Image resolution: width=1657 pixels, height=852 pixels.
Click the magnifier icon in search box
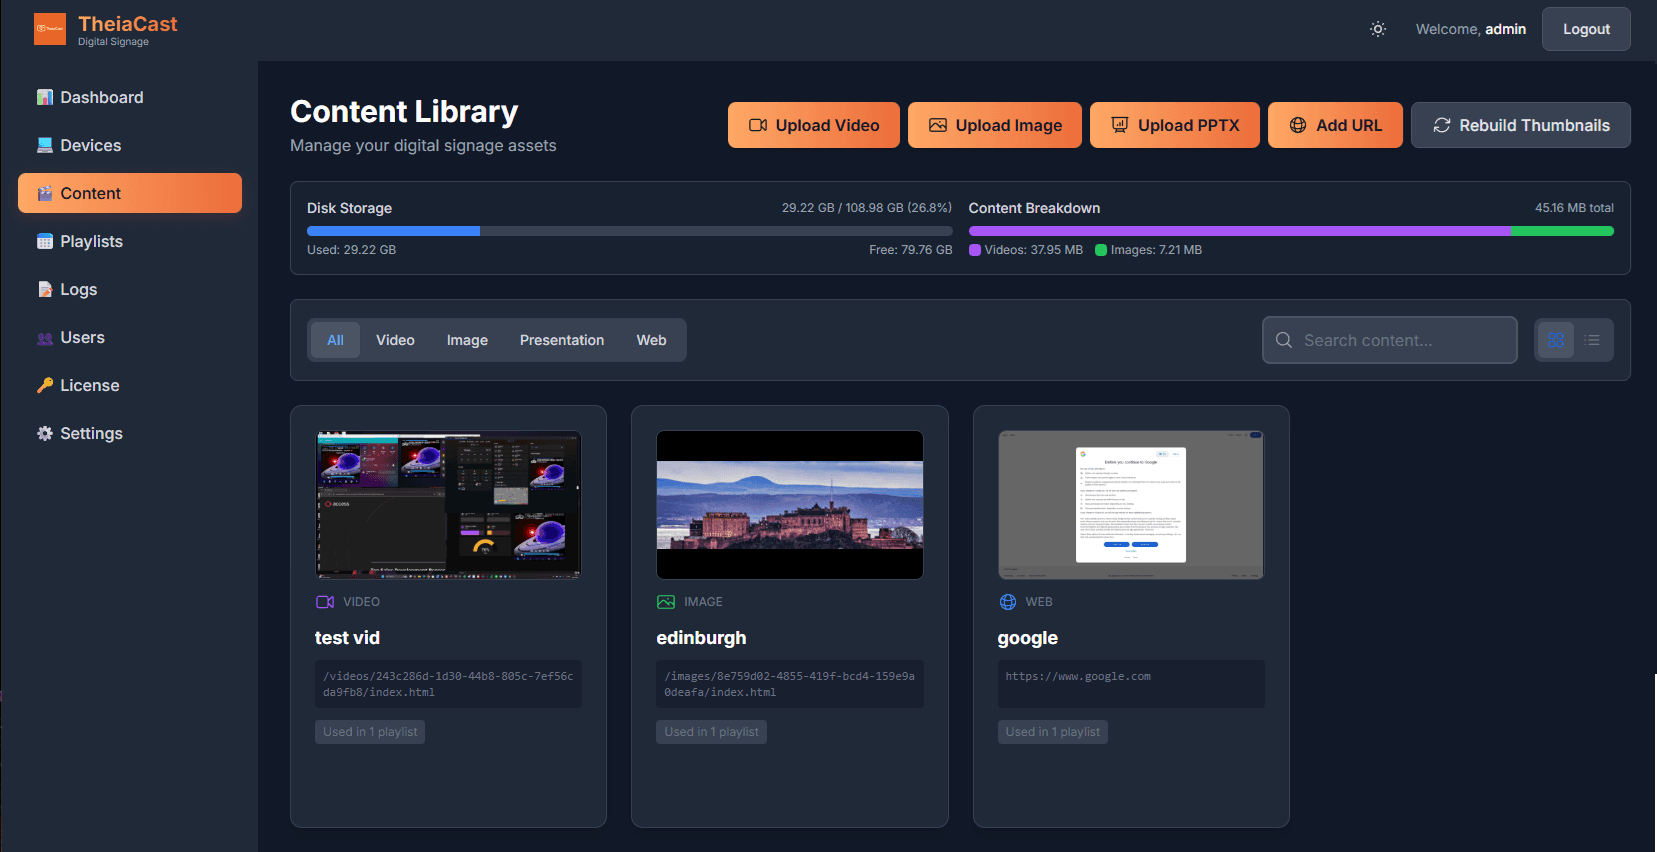click(1284, 340)
